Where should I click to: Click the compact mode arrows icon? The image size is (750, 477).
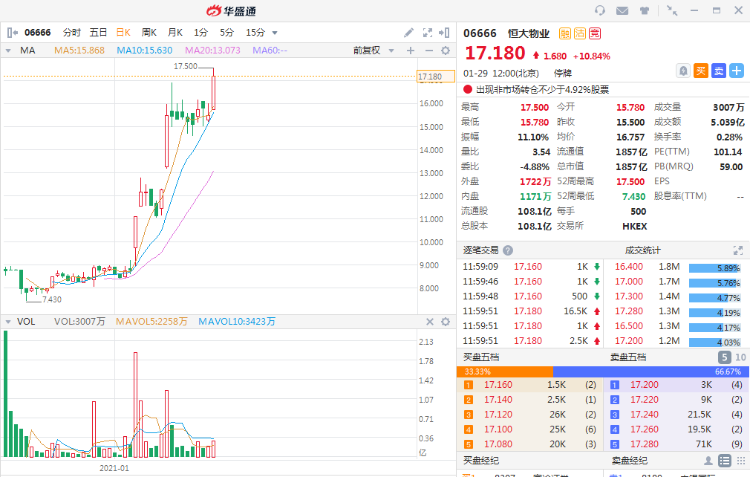point(672,11)
